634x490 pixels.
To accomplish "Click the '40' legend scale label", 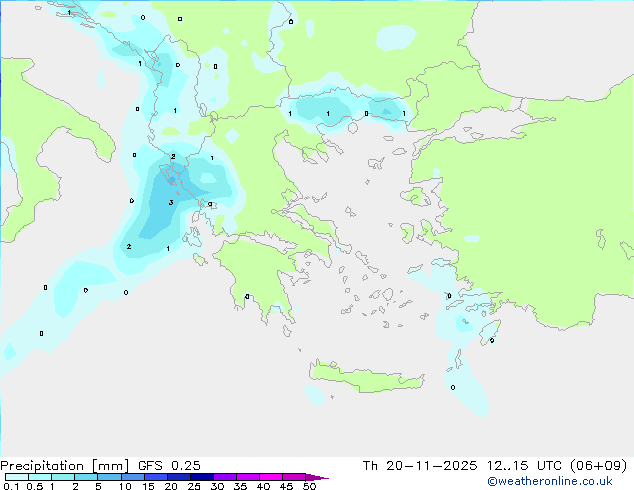I will pyautogui.click(x=263, y=486).
